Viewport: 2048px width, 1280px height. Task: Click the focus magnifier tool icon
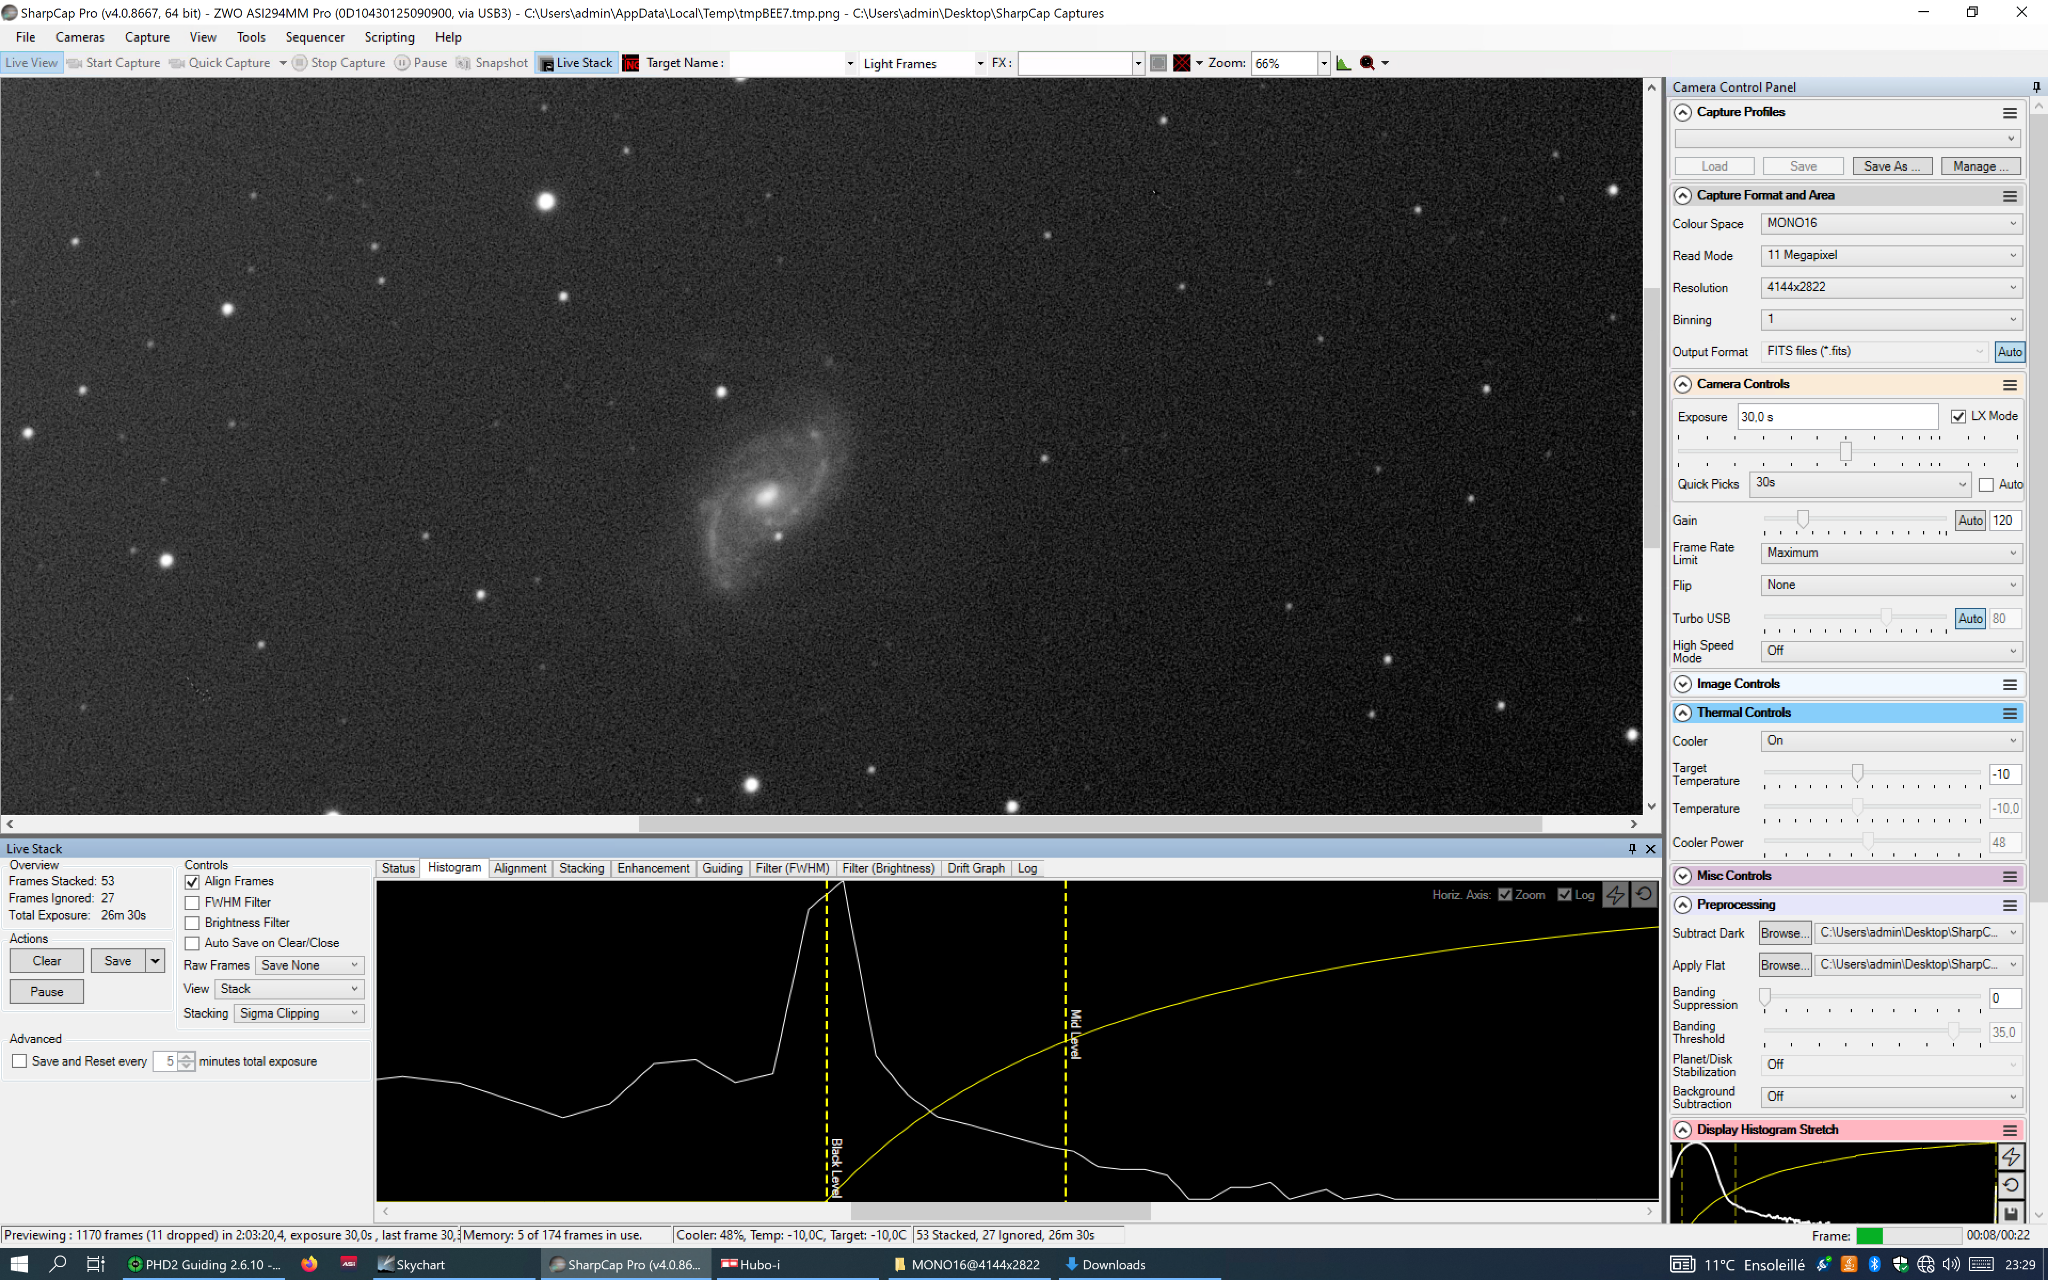(1367, 63)
